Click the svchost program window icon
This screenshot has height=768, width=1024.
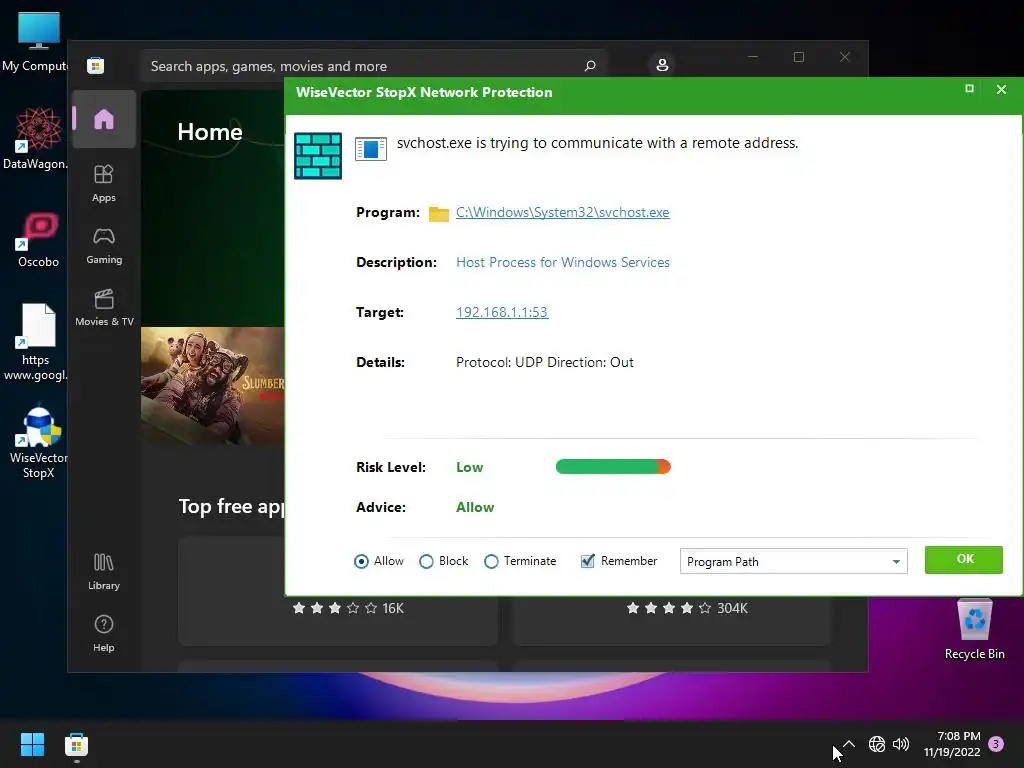370,148
